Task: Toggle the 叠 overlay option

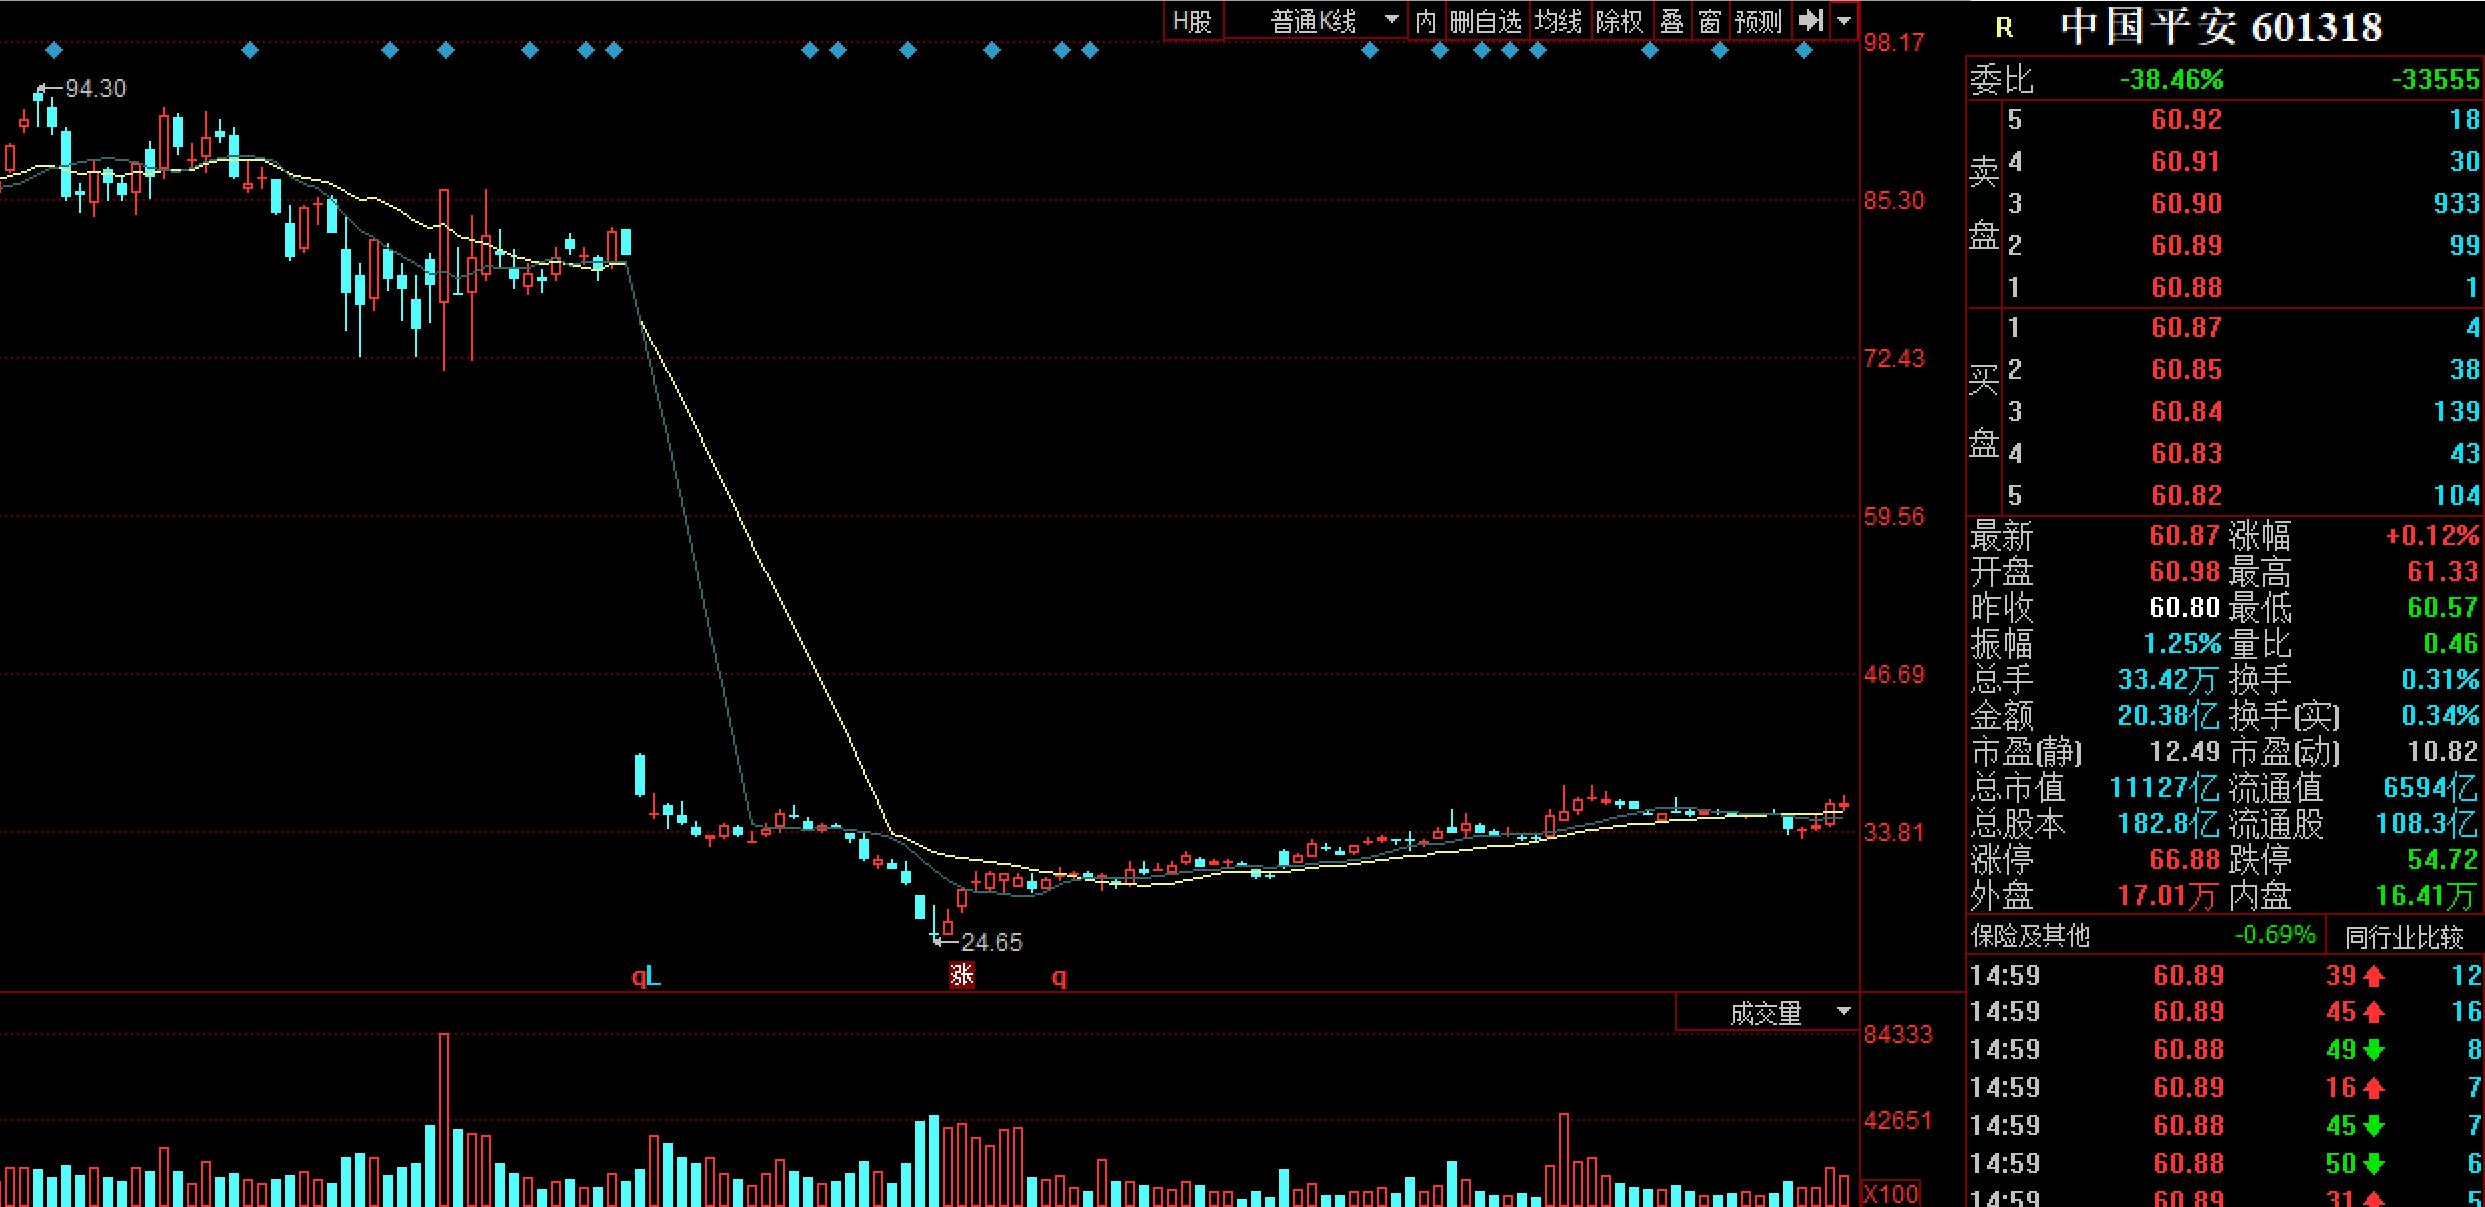Action: pyautogui.click(x=1672, y=21)
